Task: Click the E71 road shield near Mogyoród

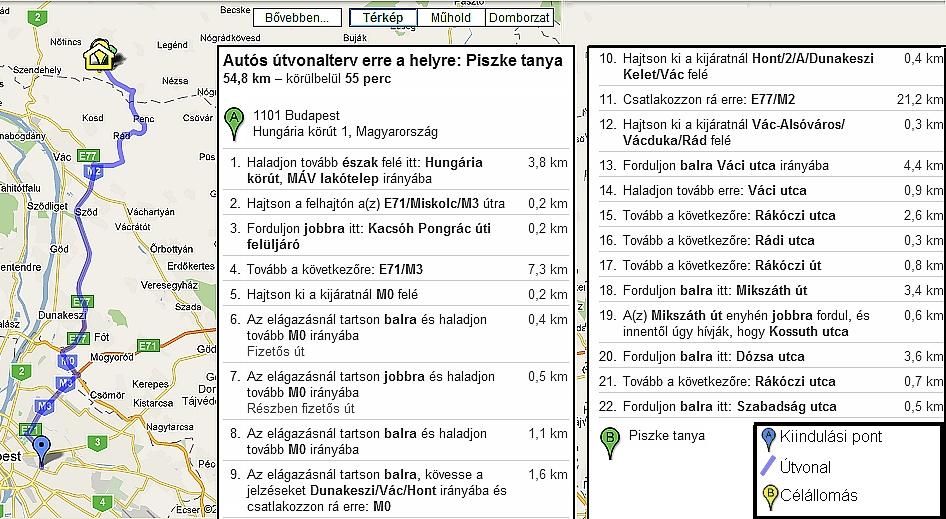Action: click(148, 346)
